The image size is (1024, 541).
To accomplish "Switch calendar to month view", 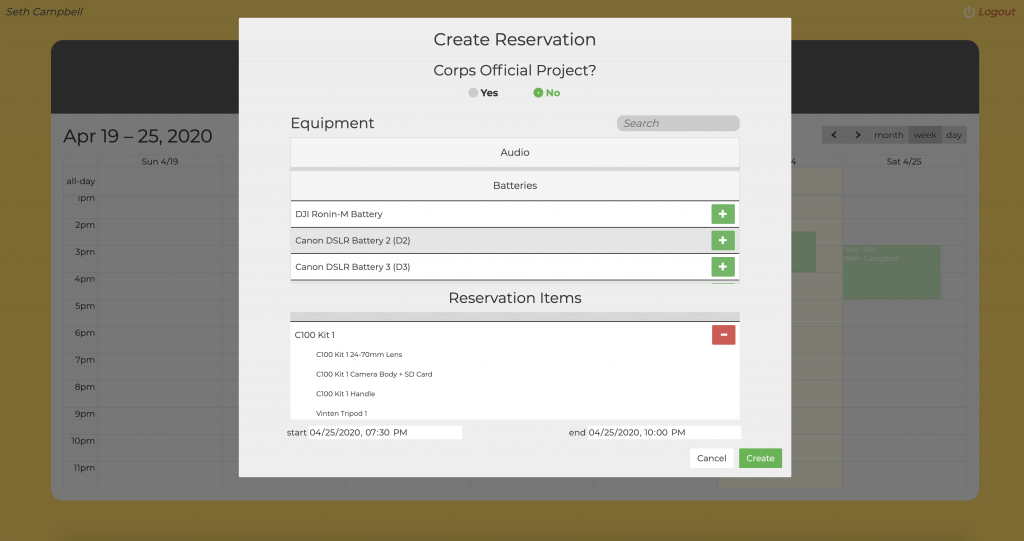I will pos(888,135).
